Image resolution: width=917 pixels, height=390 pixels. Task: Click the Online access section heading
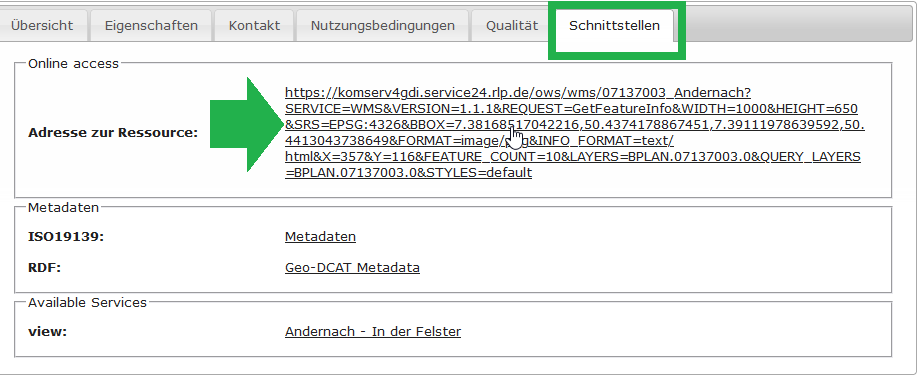73,64
